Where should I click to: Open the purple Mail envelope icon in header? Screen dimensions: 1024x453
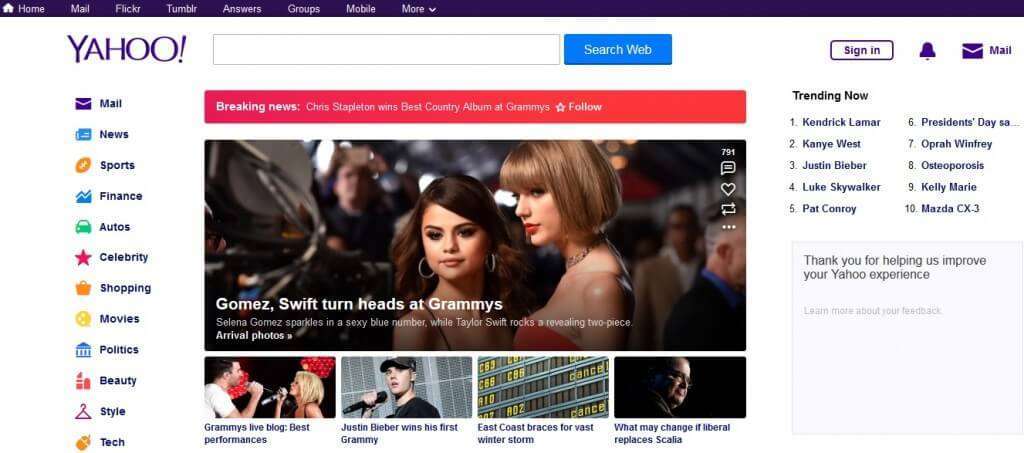(972, 51)
